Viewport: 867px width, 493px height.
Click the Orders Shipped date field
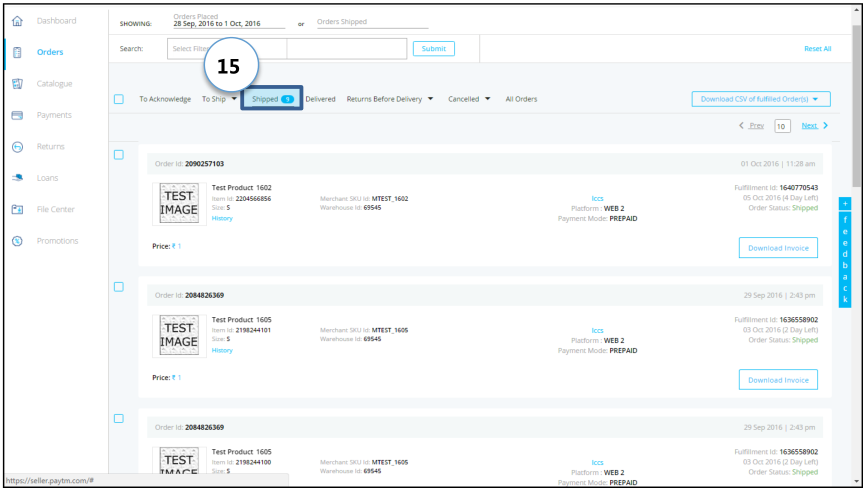[372, 22]
